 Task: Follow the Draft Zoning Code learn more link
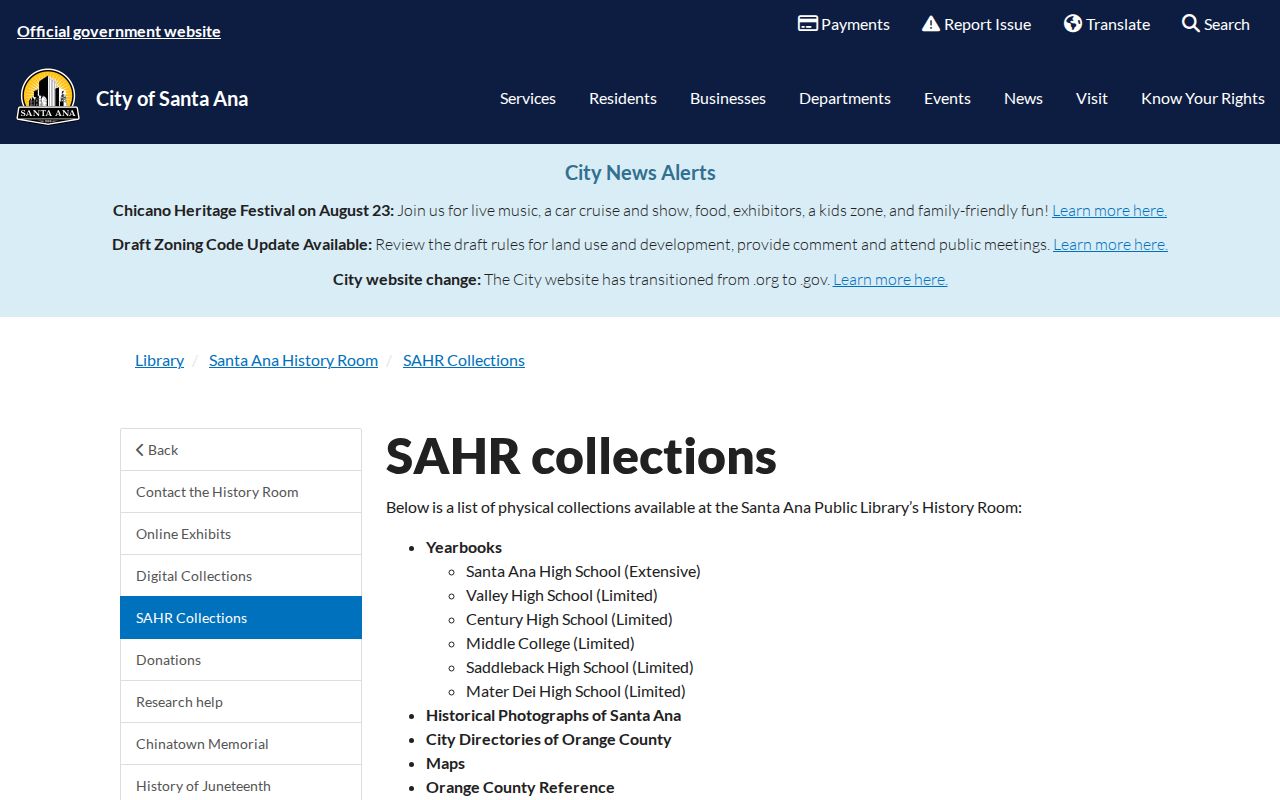click(x=1110, y=244)
